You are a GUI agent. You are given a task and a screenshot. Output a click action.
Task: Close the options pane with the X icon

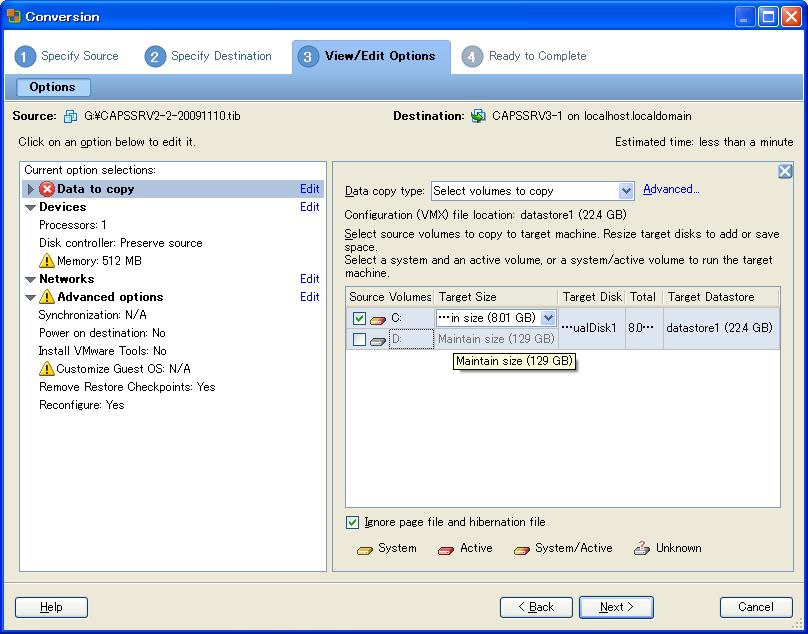[x=784, y=171]
